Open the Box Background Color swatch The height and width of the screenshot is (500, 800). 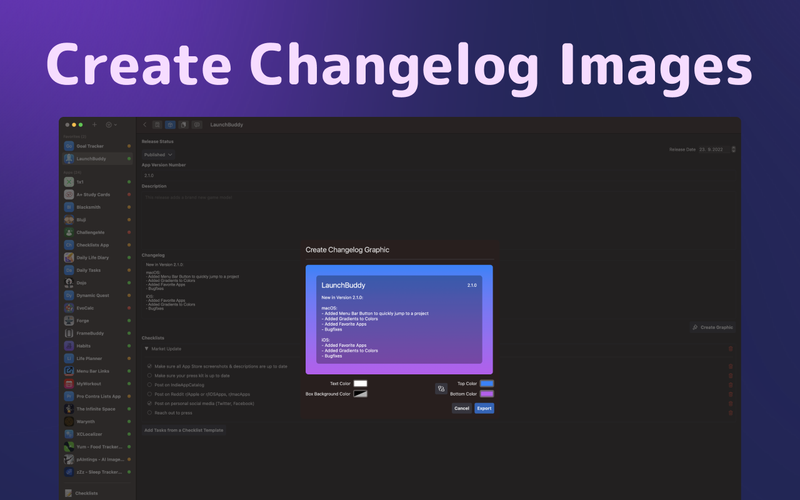pos(360,394)
